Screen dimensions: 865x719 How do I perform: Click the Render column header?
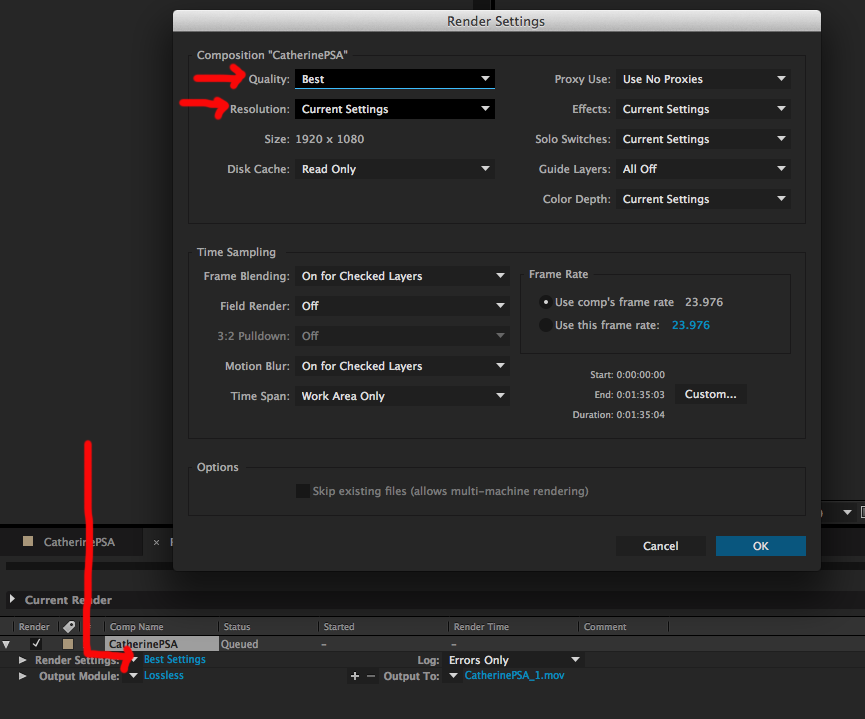(34, 627)
